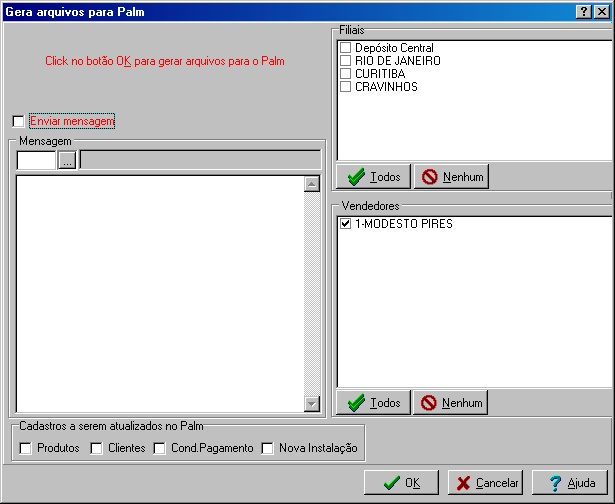Check the Depósito Central branch
The height and width of the screenshot is (504, 615).
(345, 48)
